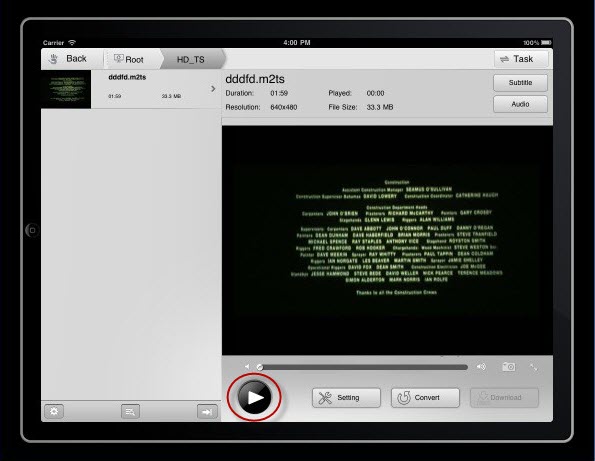The height and width of the screenshot is (461, 595).
Task: Click the playback progress slider track
Action: tap(363, 367)
